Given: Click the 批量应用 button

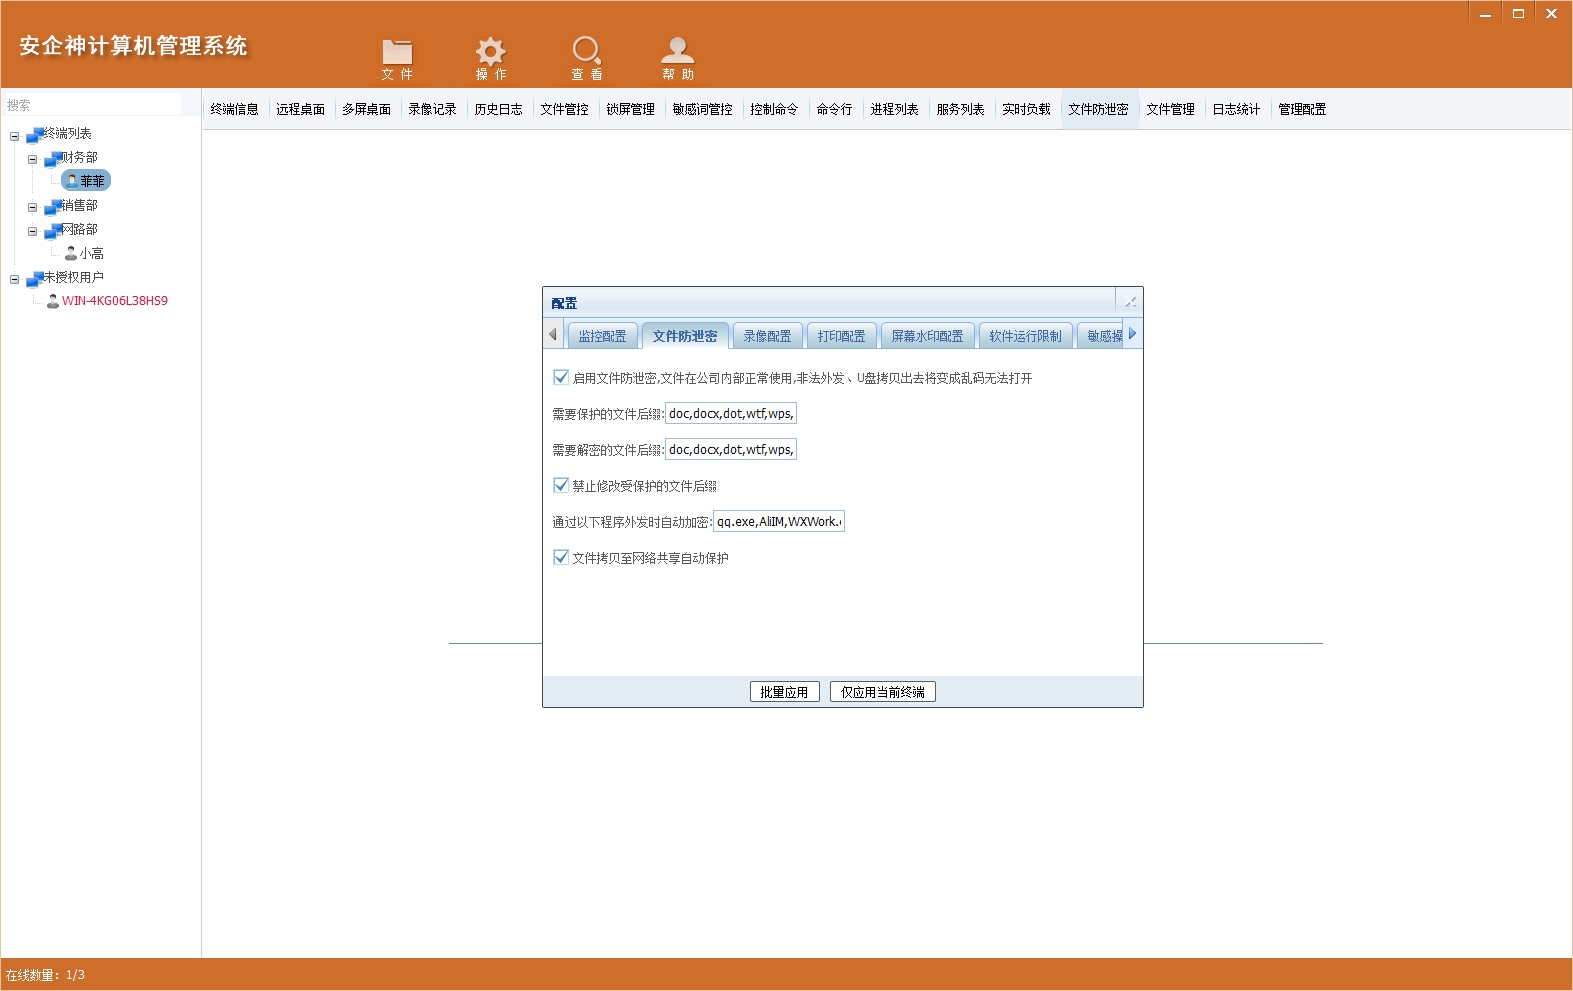Looking at the screenshot, I should point(785,692).
